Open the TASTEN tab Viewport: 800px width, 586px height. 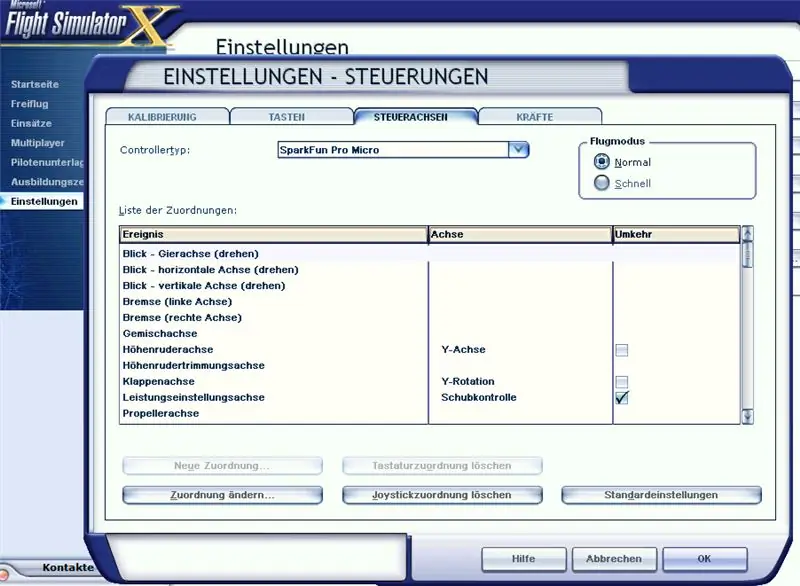click(291, 117)
